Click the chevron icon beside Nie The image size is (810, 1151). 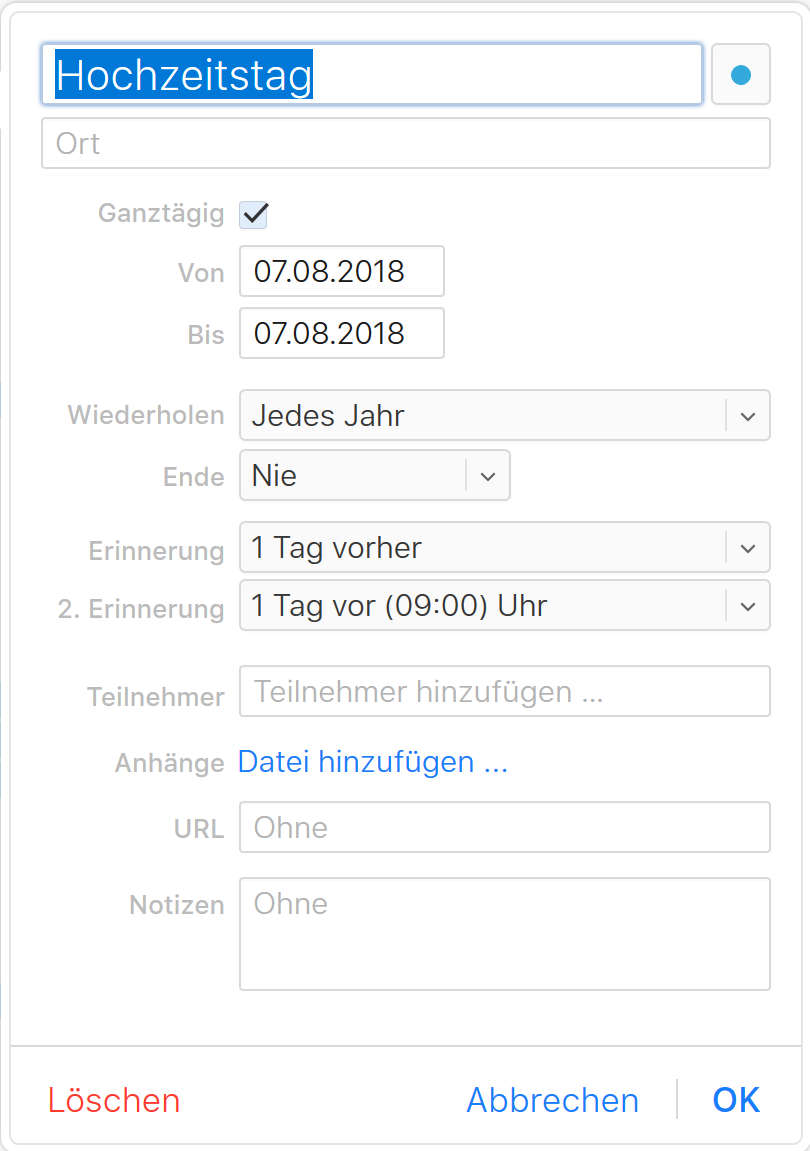point(489,475)
